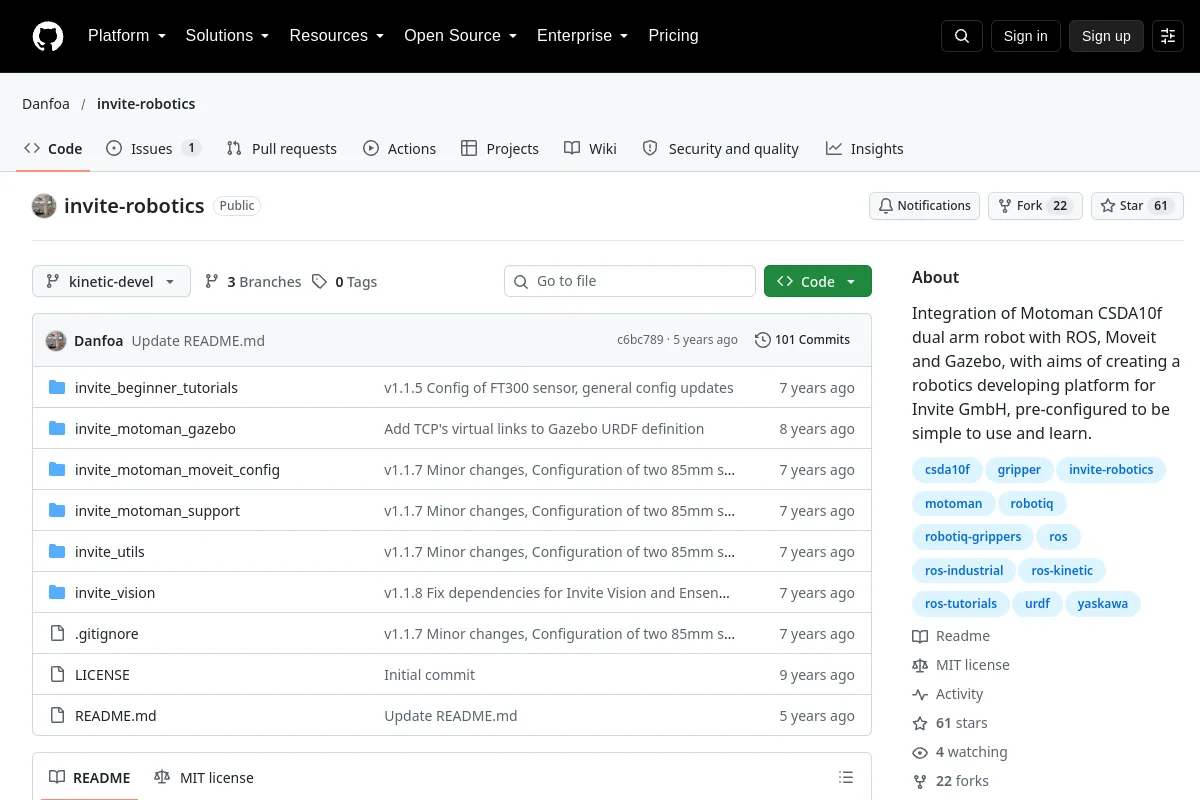View the 22 forks link in About
Image resolution: width=1200 pixels, height=800 pixels.
(950, 781)
